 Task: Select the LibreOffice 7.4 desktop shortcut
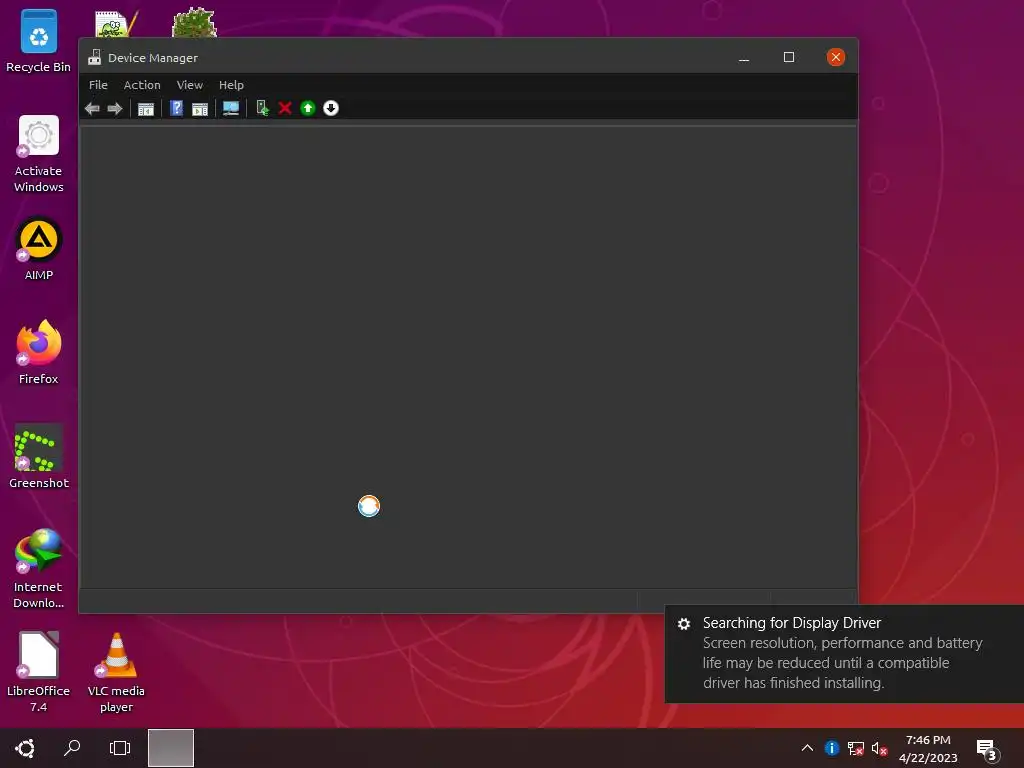click(x=39, y=672)
